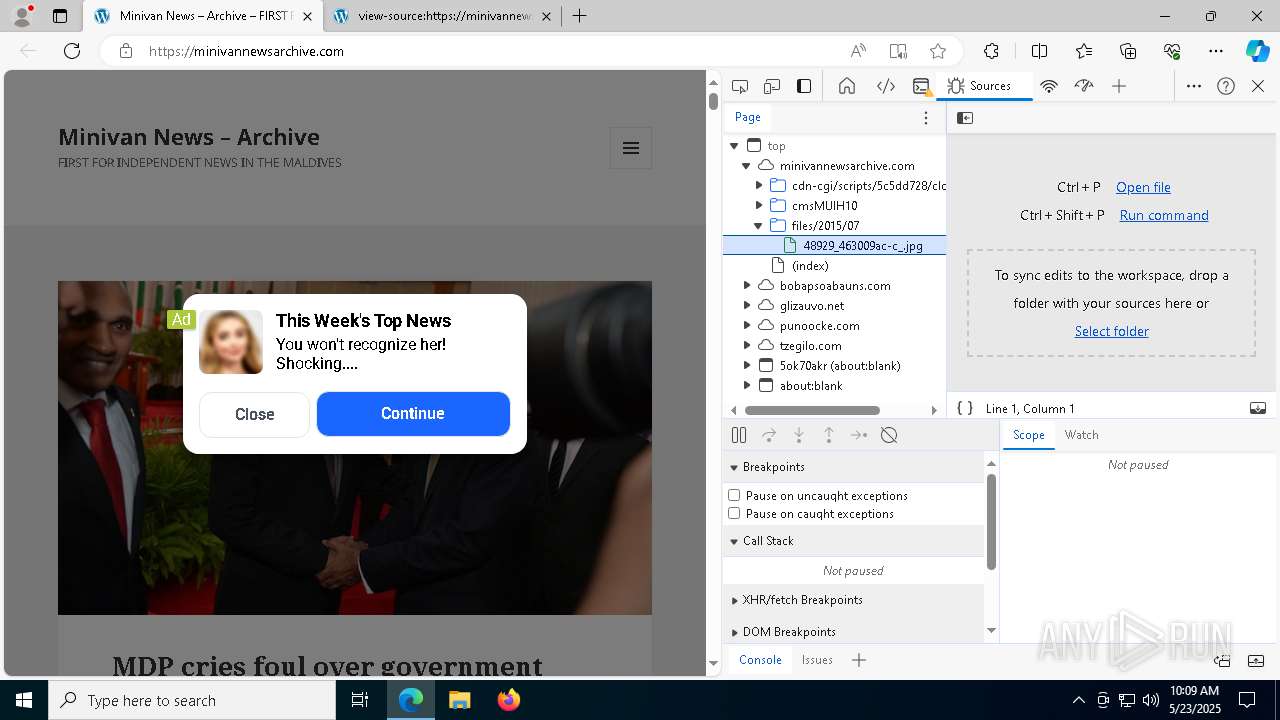Screen dimensions: 1280x720
Task: Open Navigator pane three-dot menu
Action: (x=926, y=118)
